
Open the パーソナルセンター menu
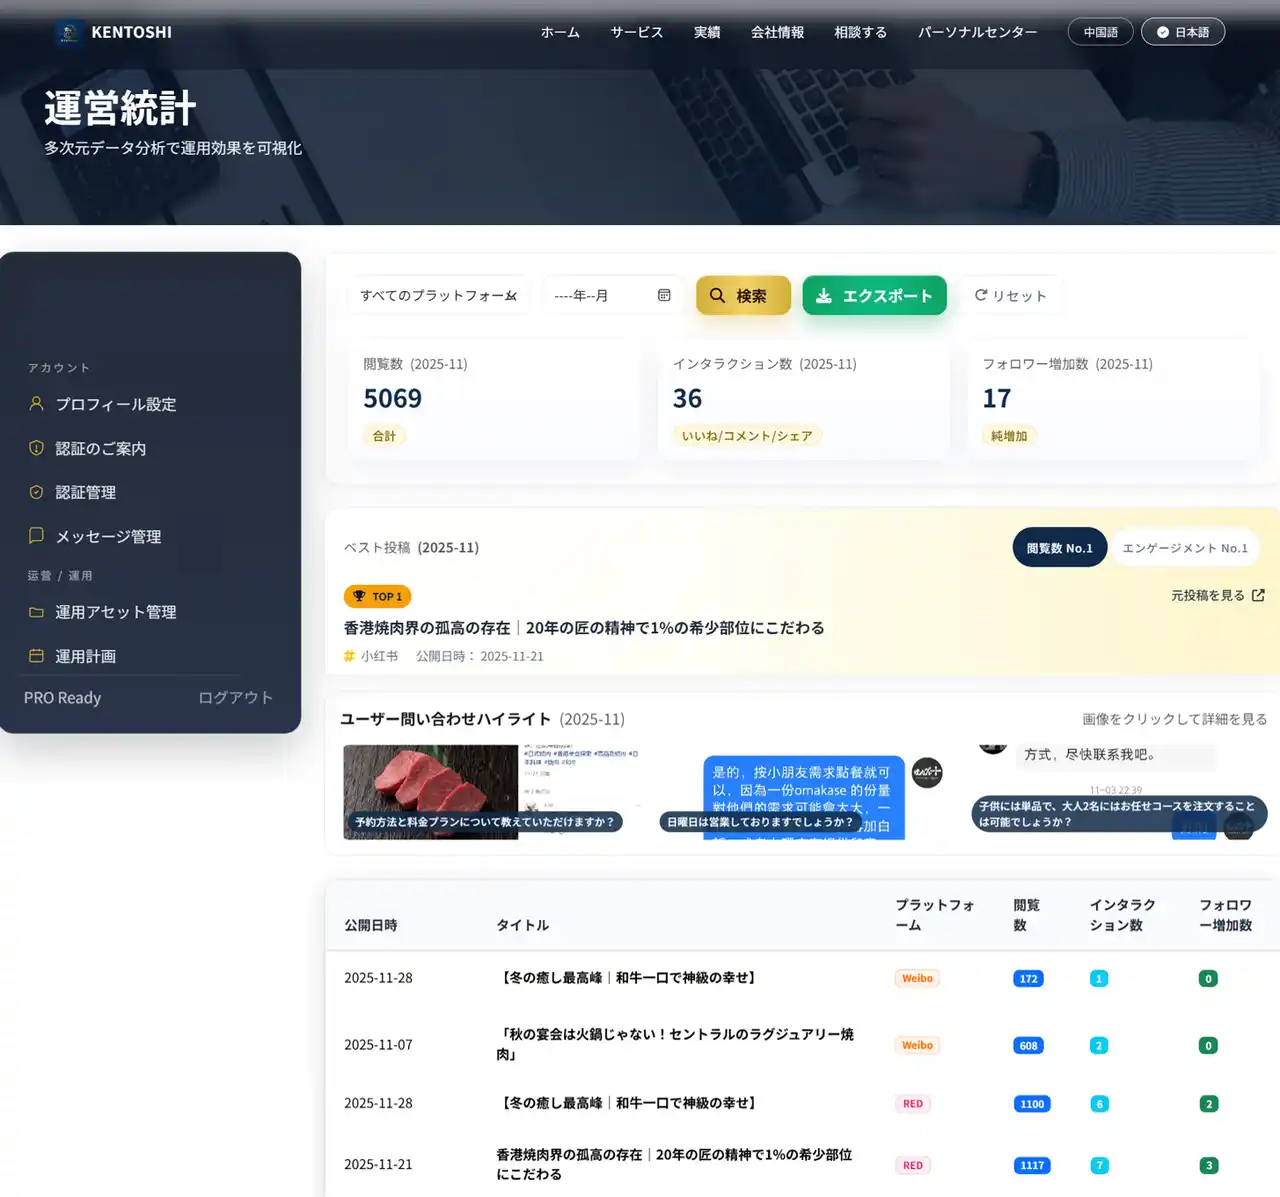pyautogui.click(x=977, y=32)
